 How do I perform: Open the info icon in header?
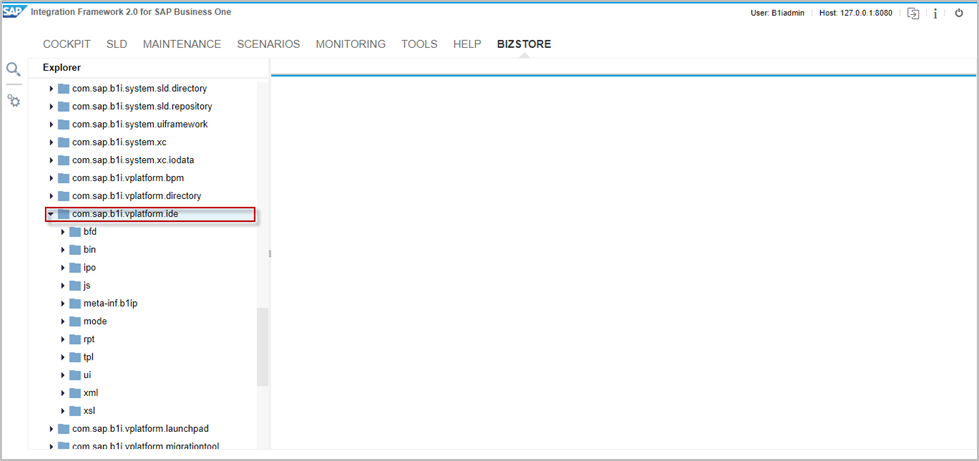[x=935, y=13]
